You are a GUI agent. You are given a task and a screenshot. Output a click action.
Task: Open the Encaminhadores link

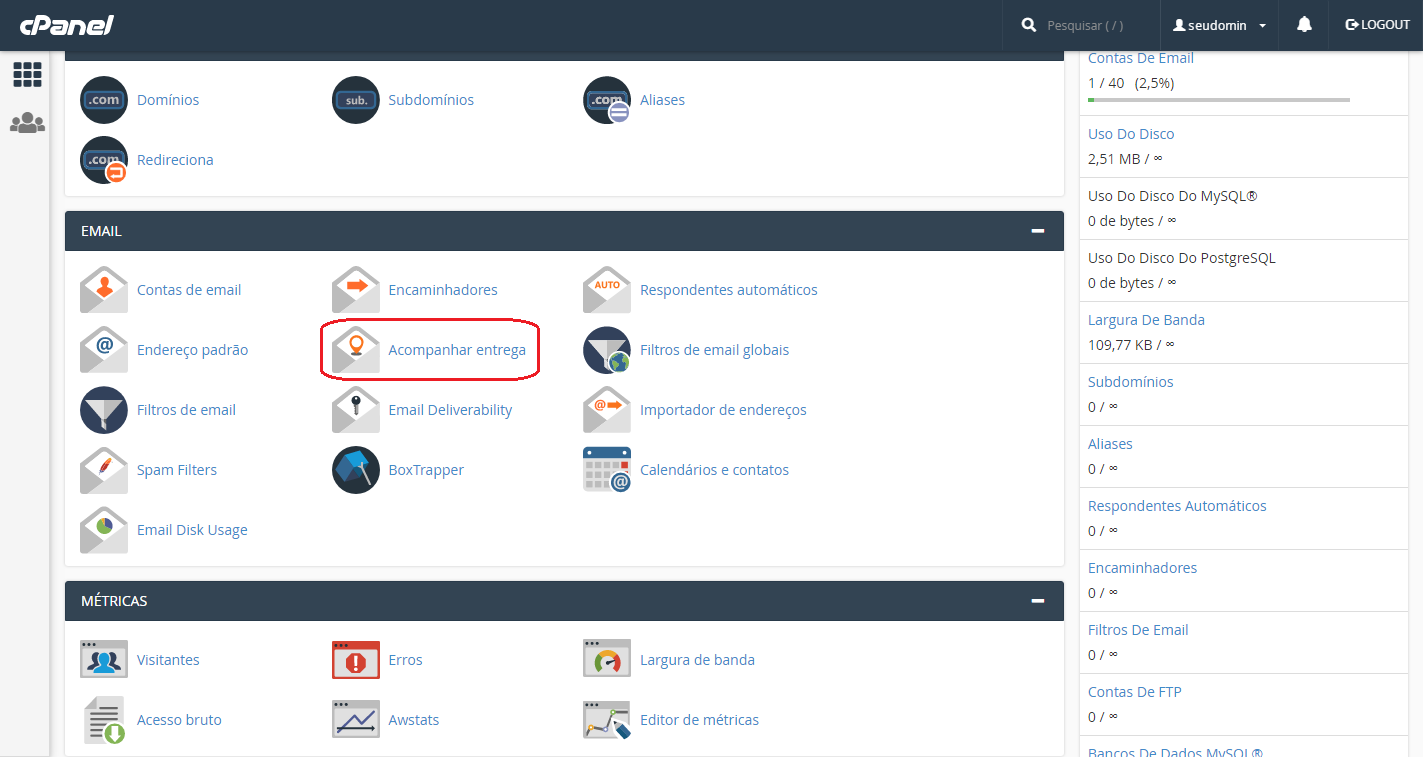tap(443, 290)
